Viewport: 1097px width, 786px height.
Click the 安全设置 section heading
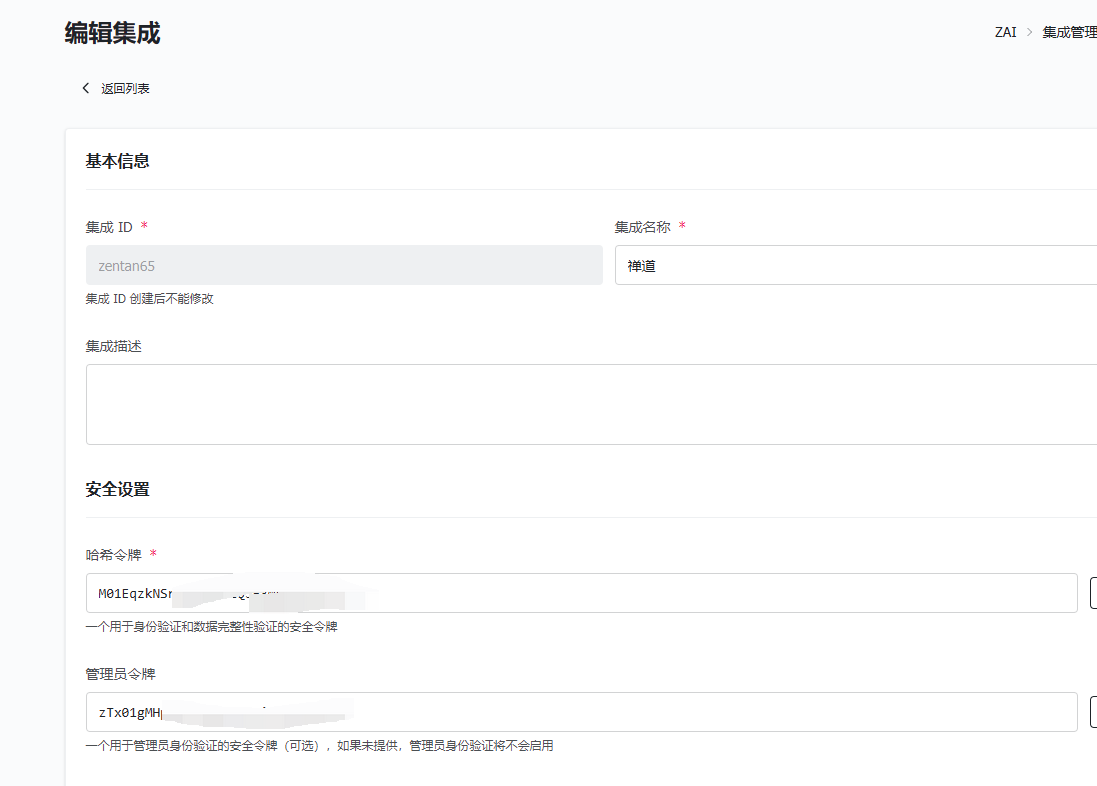(x=118, y=489)
